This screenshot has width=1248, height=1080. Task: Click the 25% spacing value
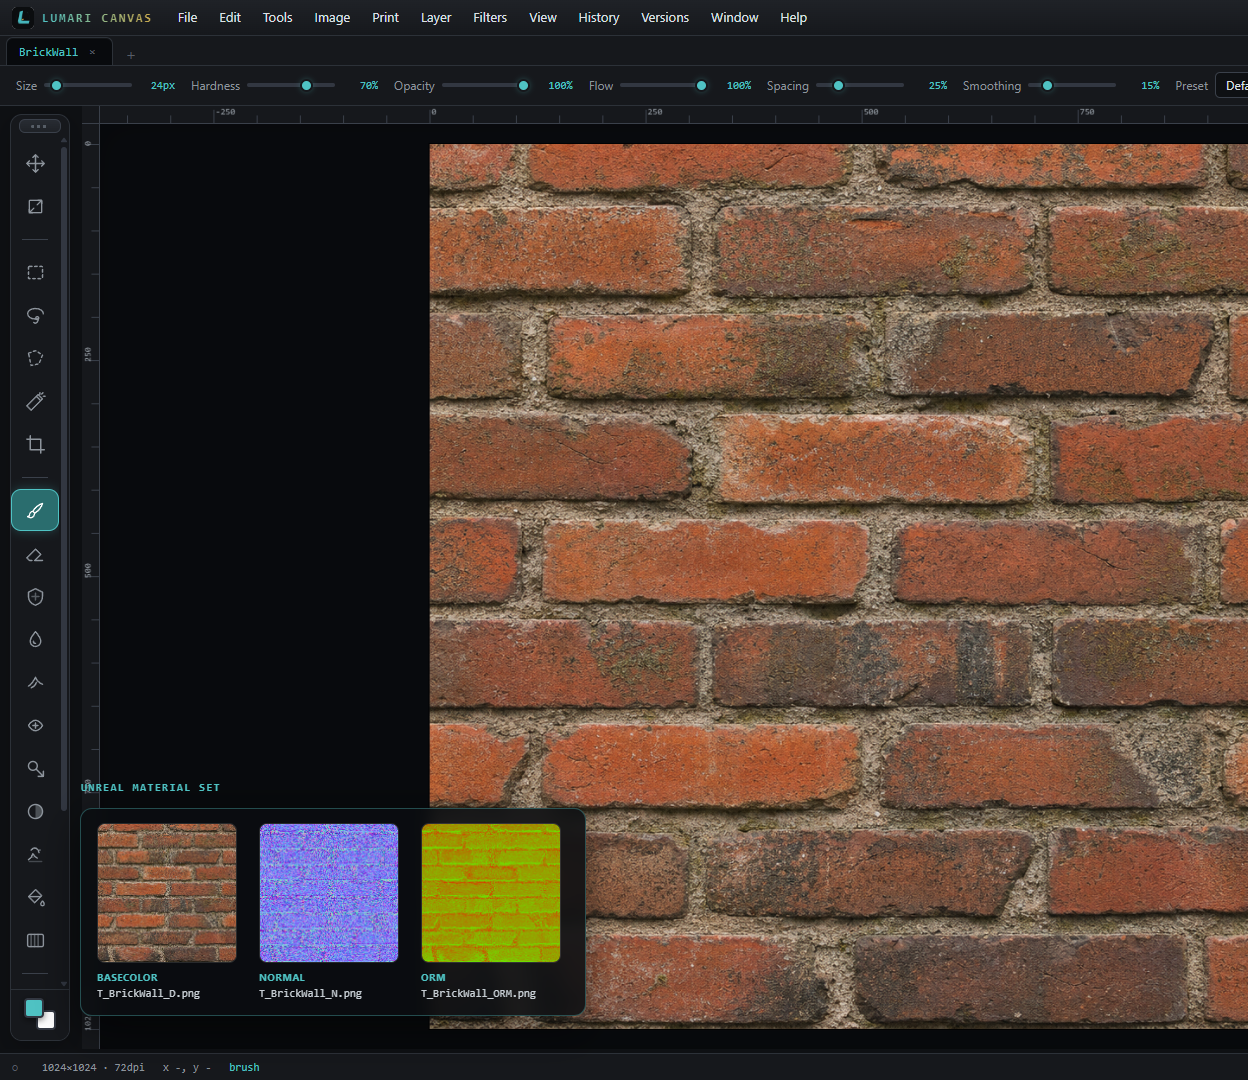(937, 86)
